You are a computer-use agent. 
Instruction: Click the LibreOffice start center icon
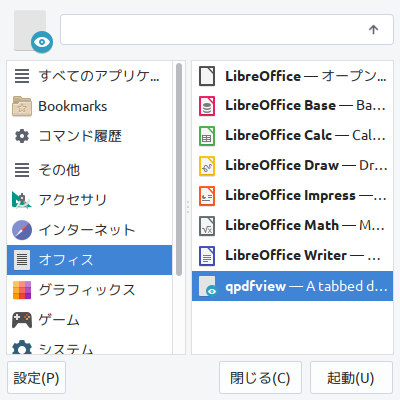tap(207, 76)
